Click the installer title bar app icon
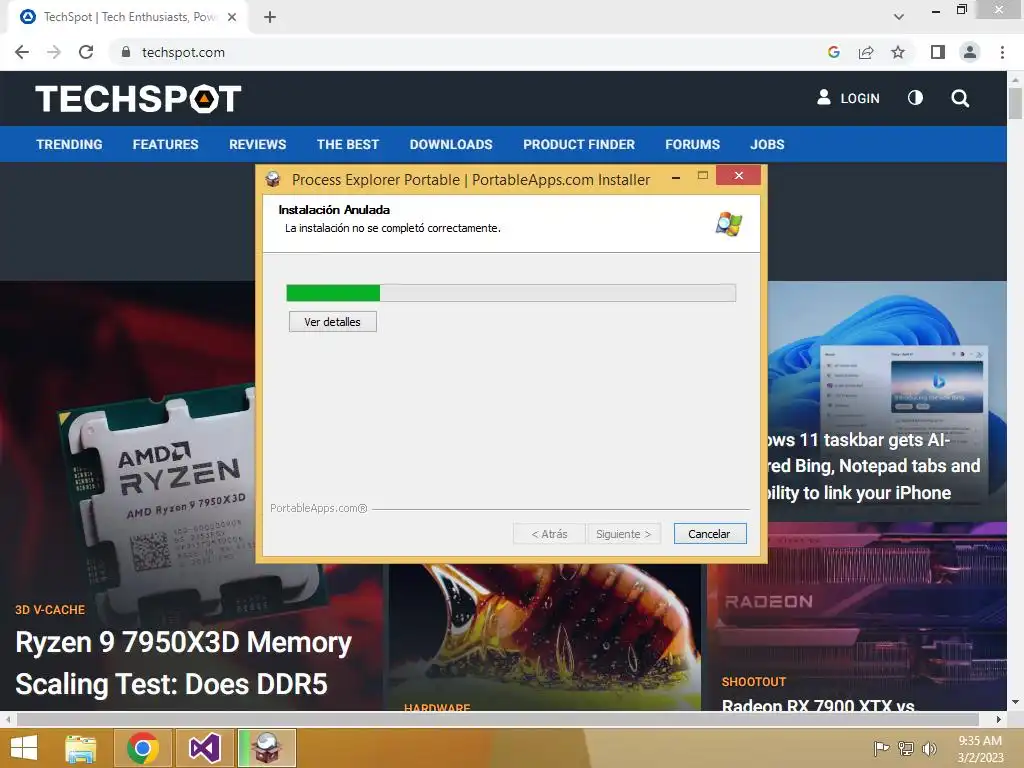Image resolution: width=1024 pixels, height=768 pixels. (x=274, y=179)
